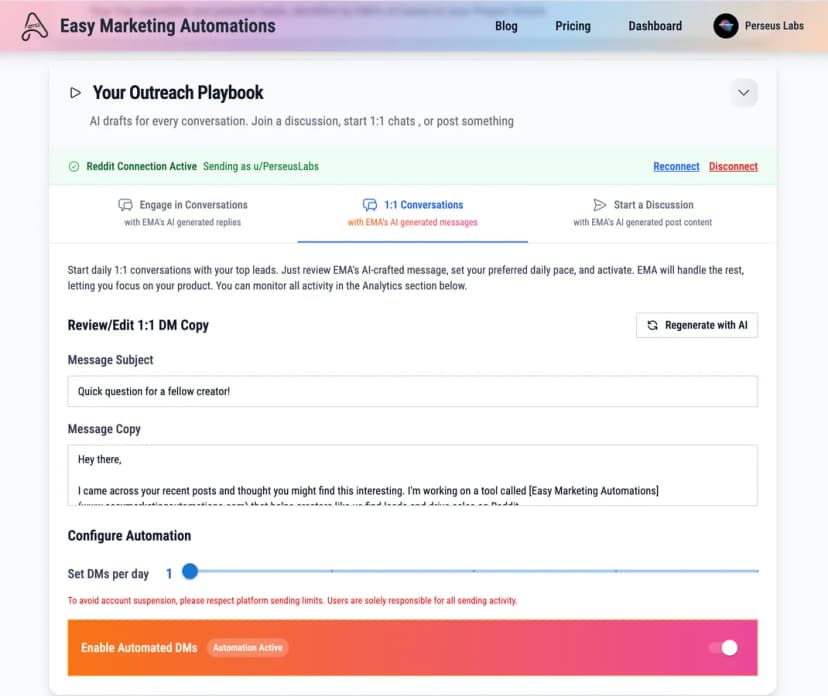Click the 'Reddit Connection Active' status text
The image size is (828, 696).
(x=142, y=166)
